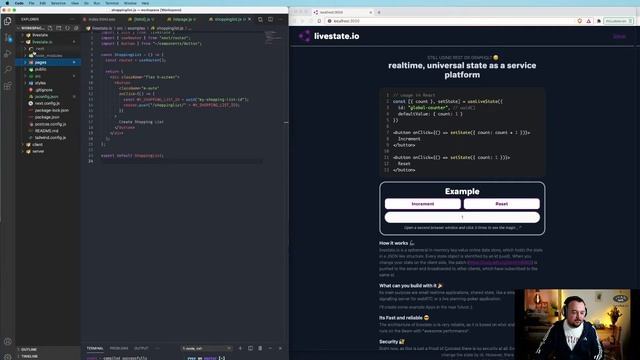640x360 pixels.
Task: Open the Extensions view icon
Action: click(8, 86)
